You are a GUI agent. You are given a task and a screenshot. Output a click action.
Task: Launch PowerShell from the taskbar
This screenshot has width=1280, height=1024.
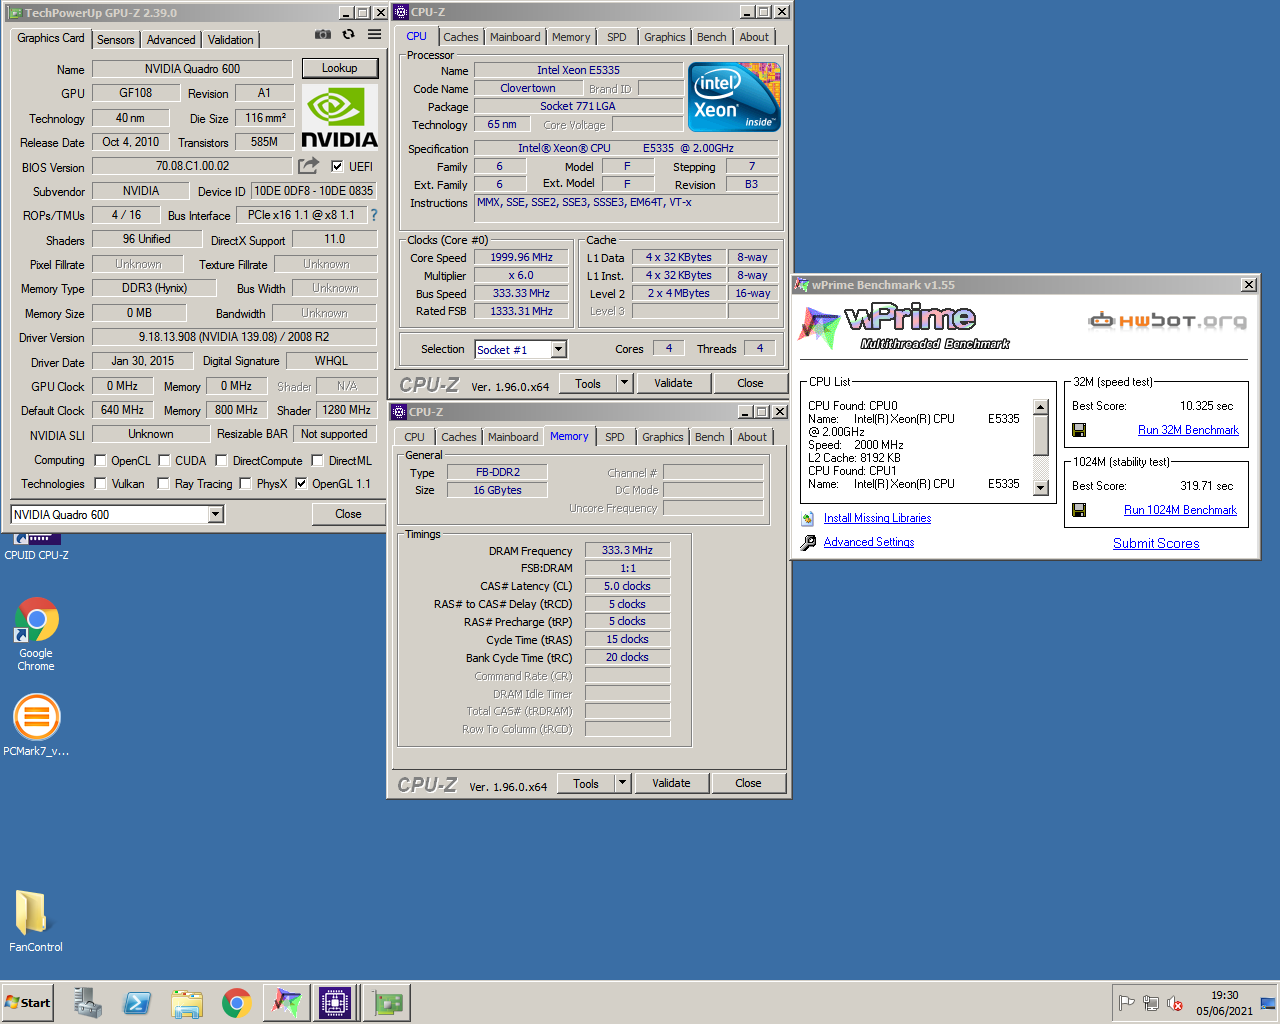[x=137, y=1003]
